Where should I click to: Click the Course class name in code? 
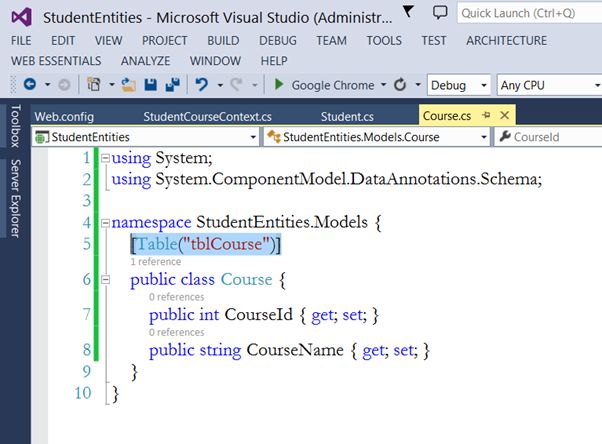[x=246, y=279]
